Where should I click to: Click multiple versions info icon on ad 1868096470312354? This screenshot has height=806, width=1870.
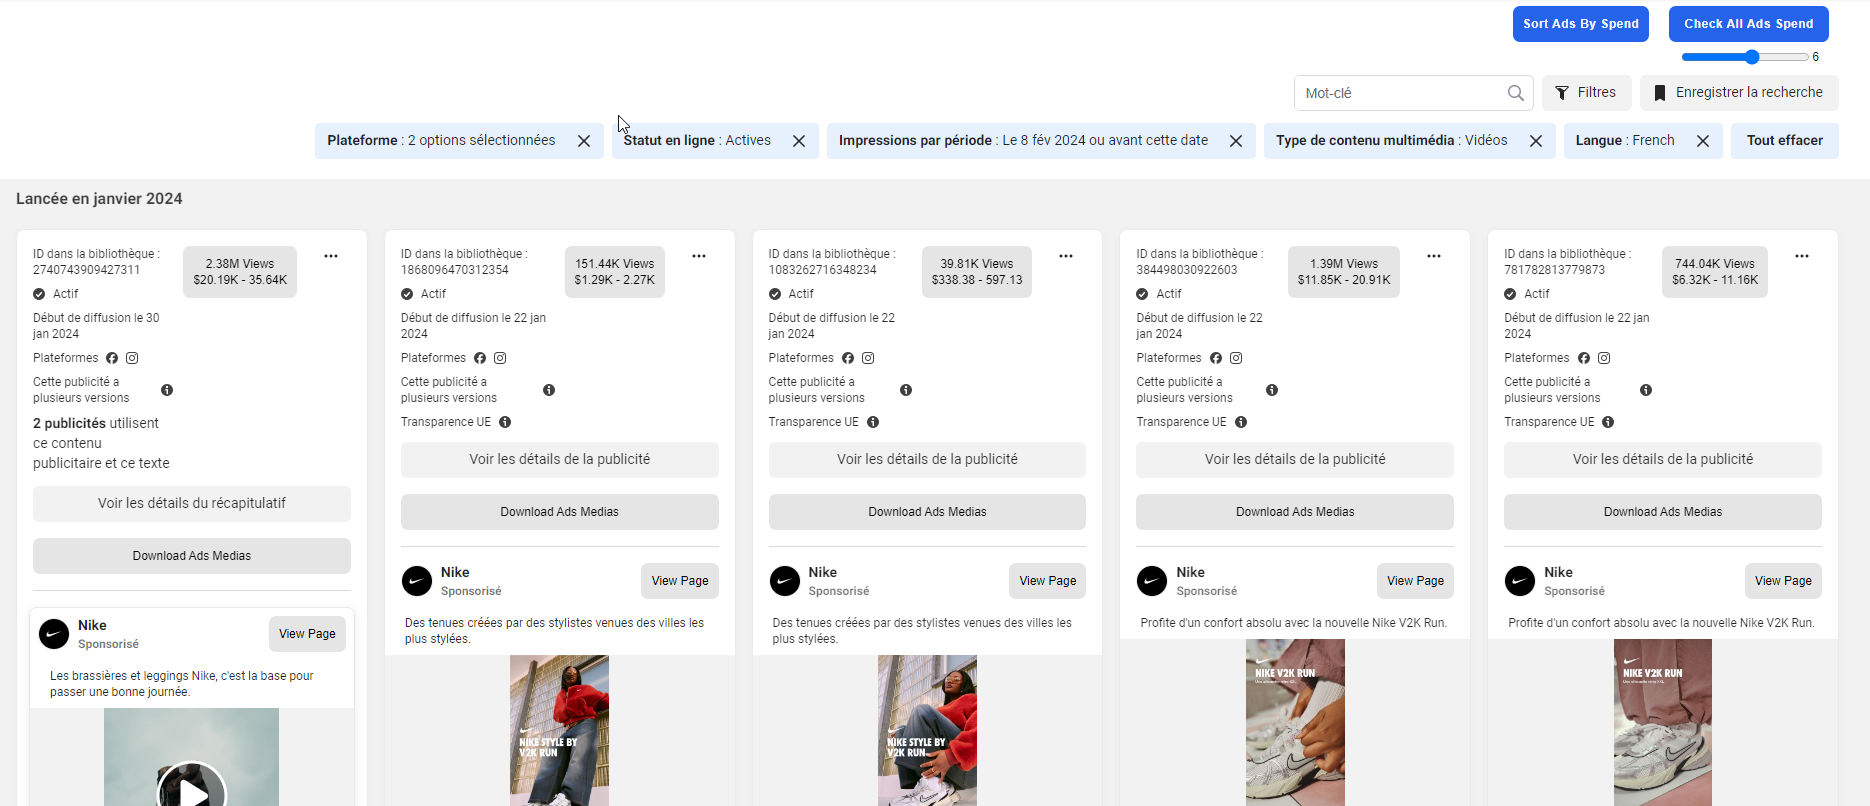click(549, 390)
